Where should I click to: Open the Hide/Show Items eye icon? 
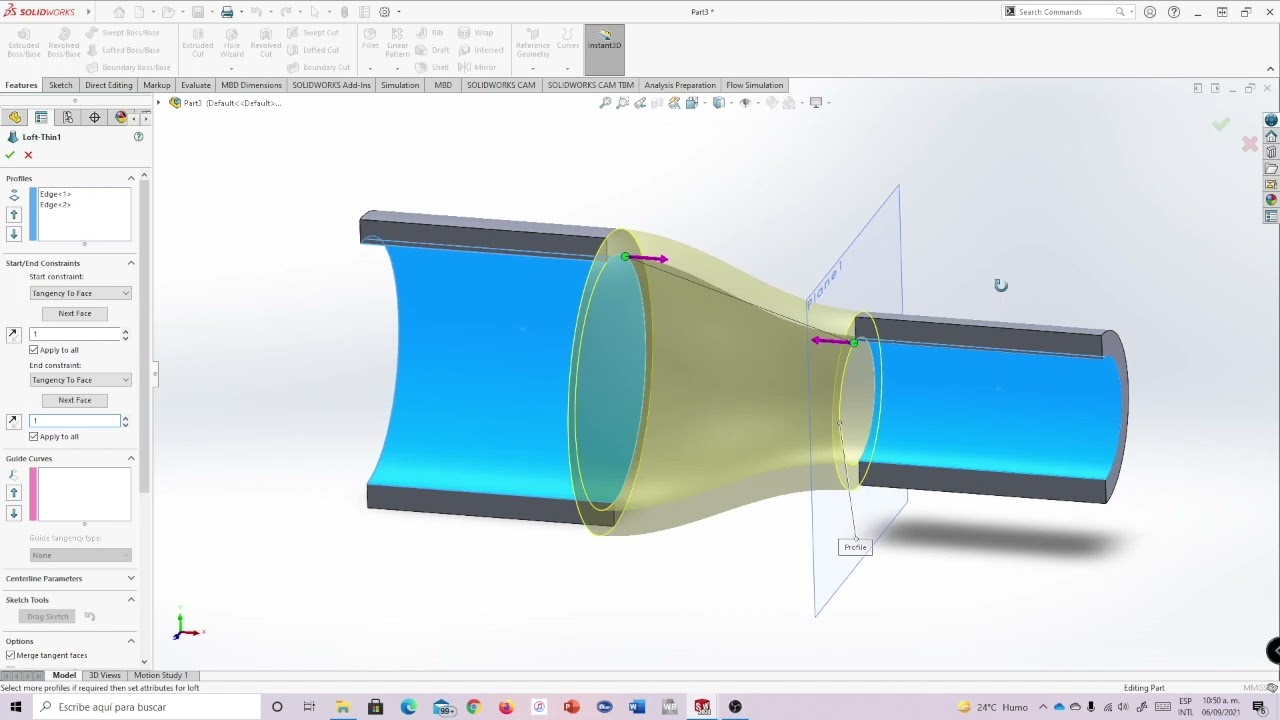click(x=745, y=103)
